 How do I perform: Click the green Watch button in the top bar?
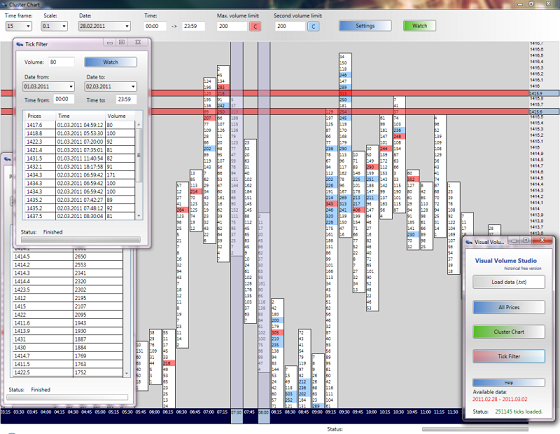(419, 26)
